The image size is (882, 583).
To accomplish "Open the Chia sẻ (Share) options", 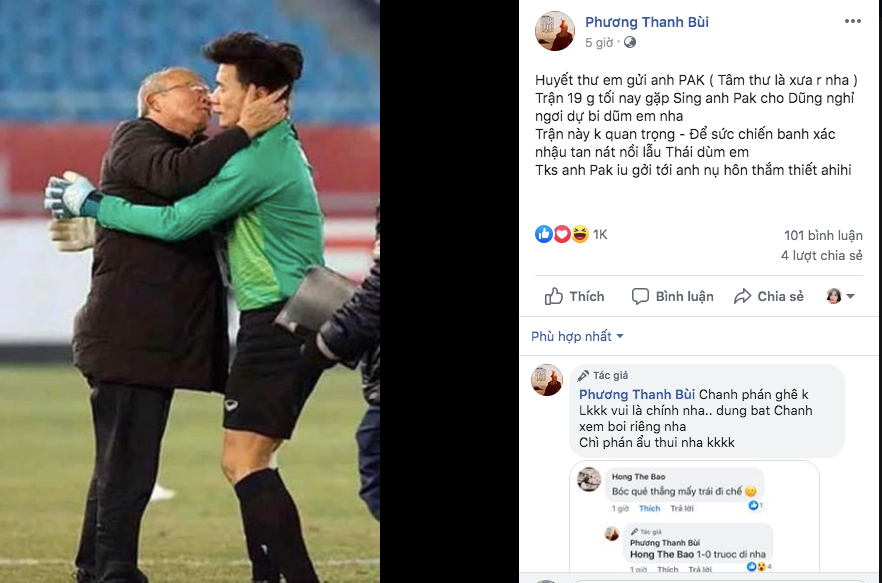I will (x=769, y=296).
